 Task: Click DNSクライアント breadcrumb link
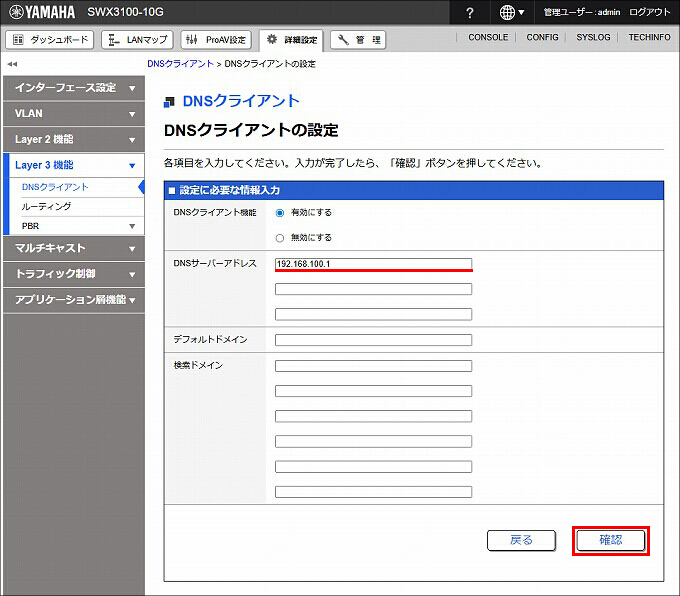pos(180,64)
